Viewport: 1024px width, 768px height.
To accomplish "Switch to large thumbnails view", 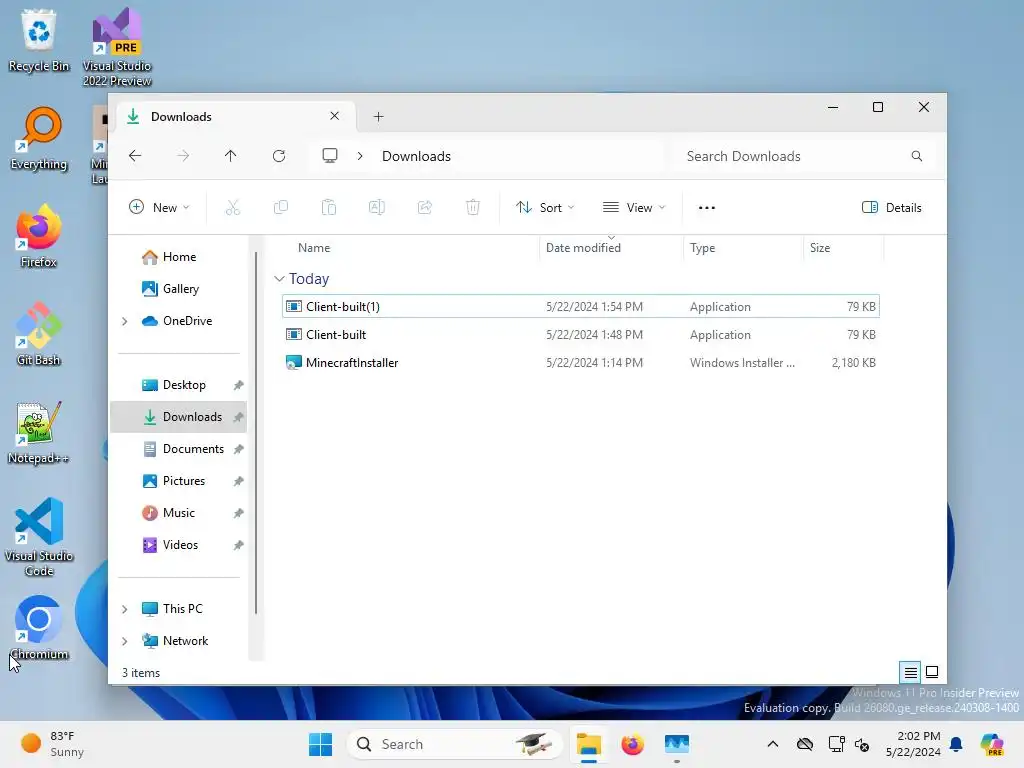I will pos(932,672).
